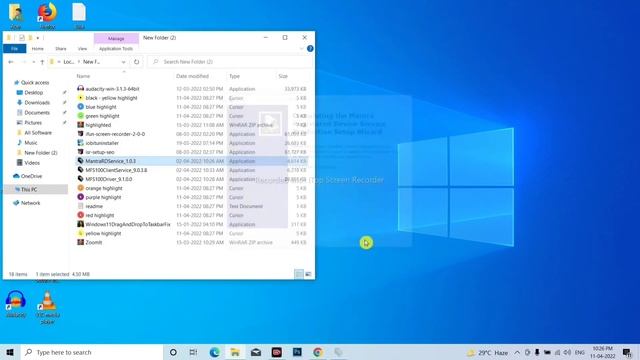Expand the ribbon with the chevron
The height and width of the screenshot is (360, 640).
point(301,49)
